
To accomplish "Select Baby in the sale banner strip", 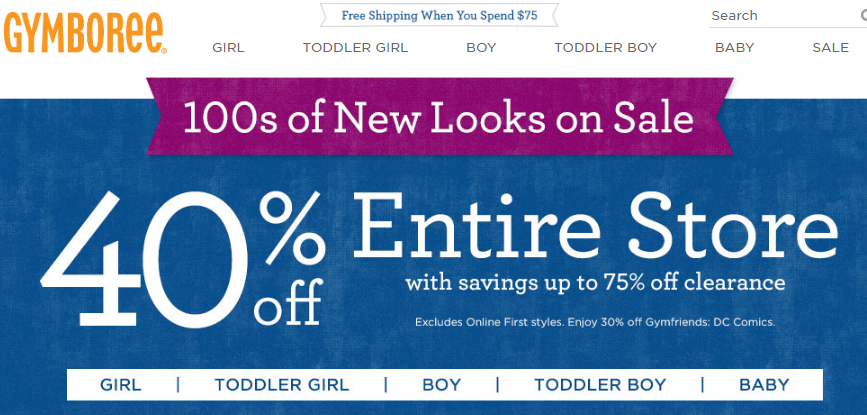I will pos(764,385).
